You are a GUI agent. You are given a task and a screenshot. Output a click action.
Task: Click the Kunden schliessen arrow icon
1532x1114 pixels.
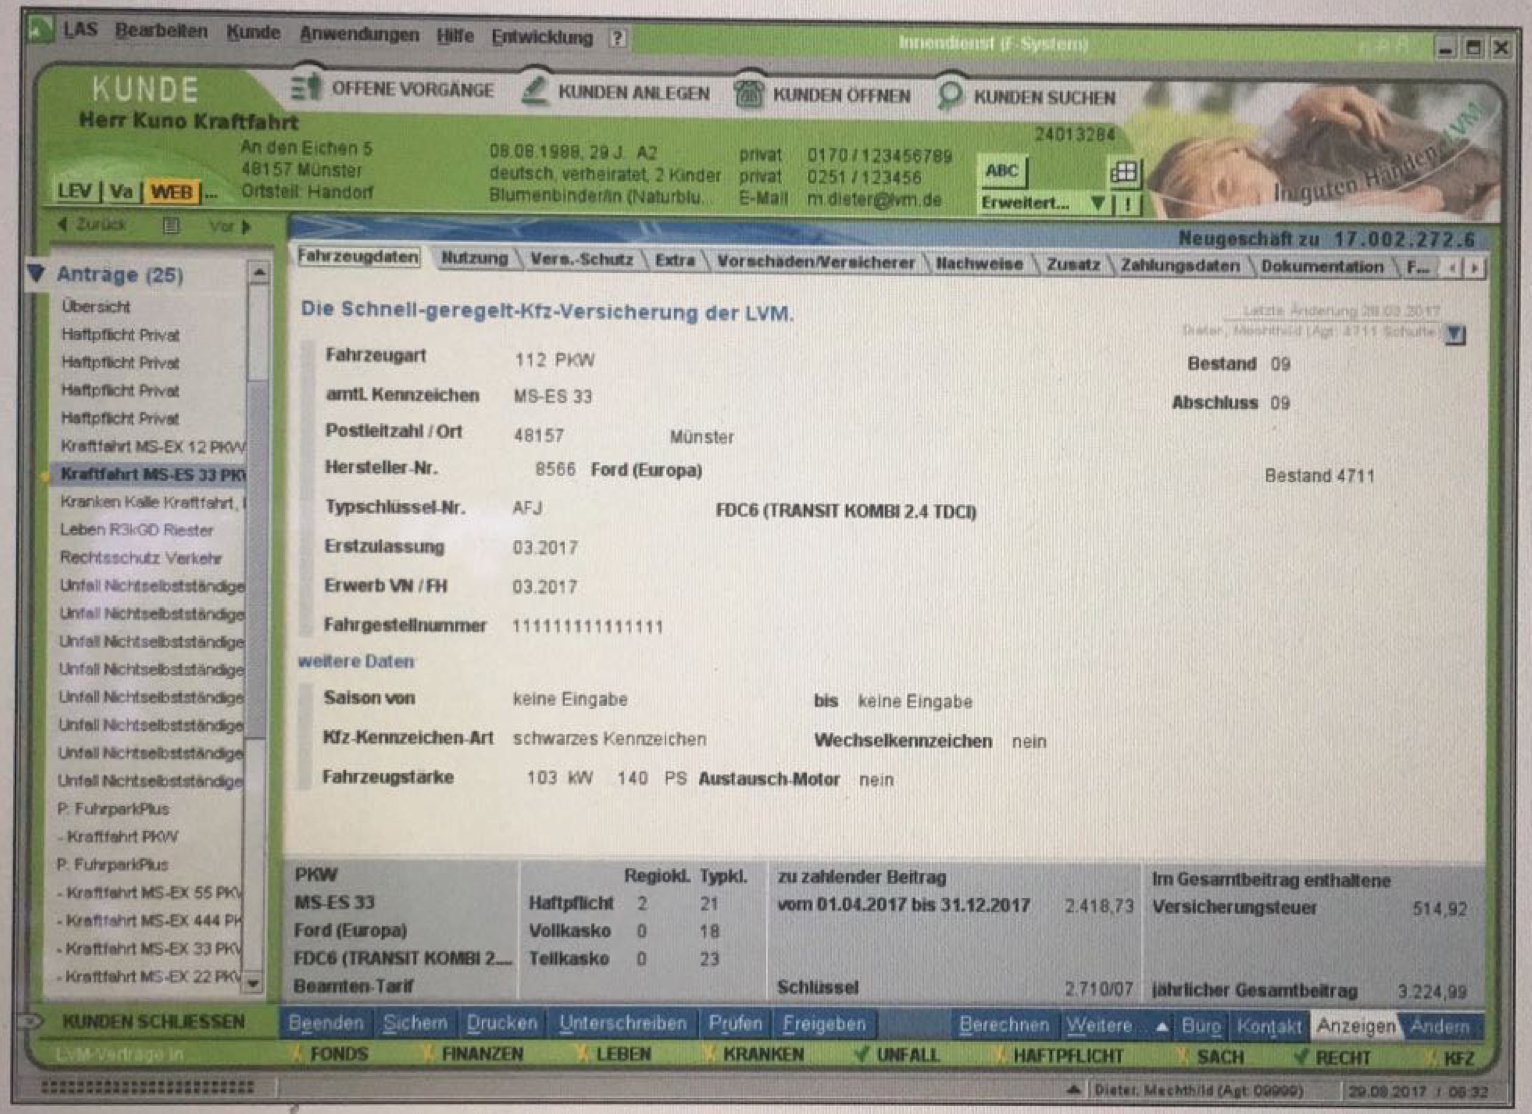tap(33, 1021)
